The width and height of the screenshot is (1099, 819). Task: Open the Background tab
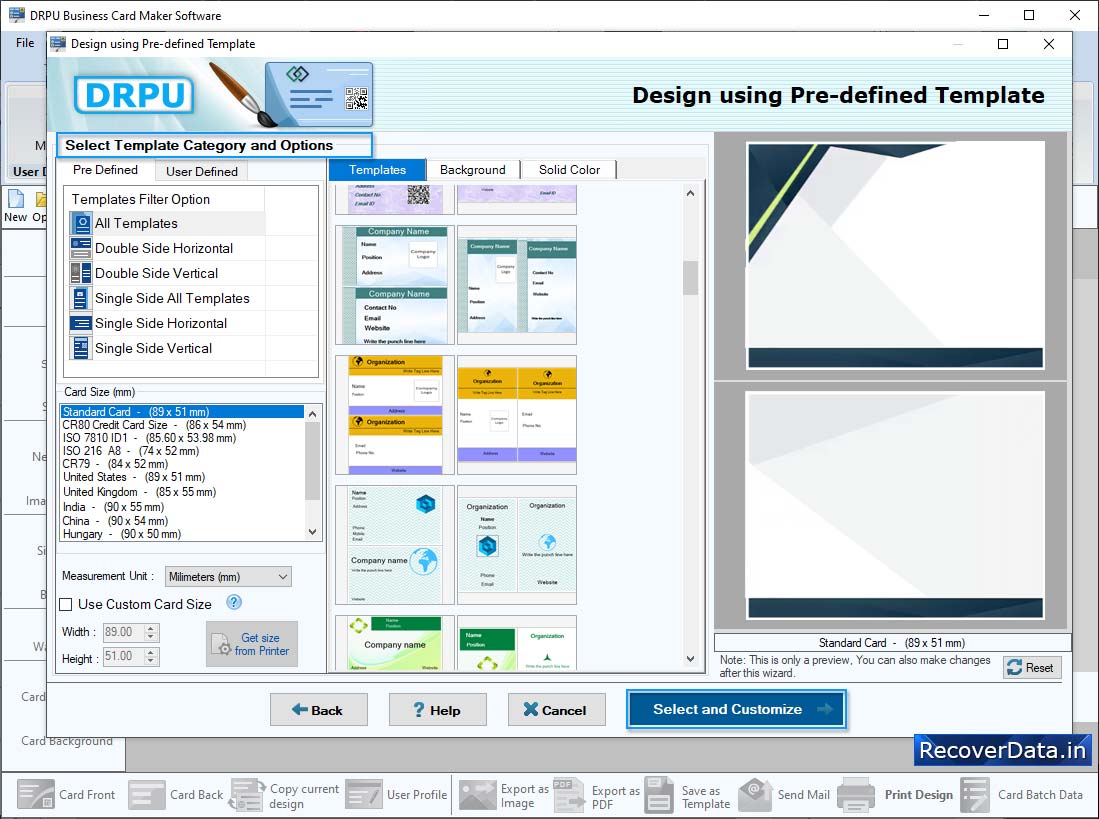473,170
